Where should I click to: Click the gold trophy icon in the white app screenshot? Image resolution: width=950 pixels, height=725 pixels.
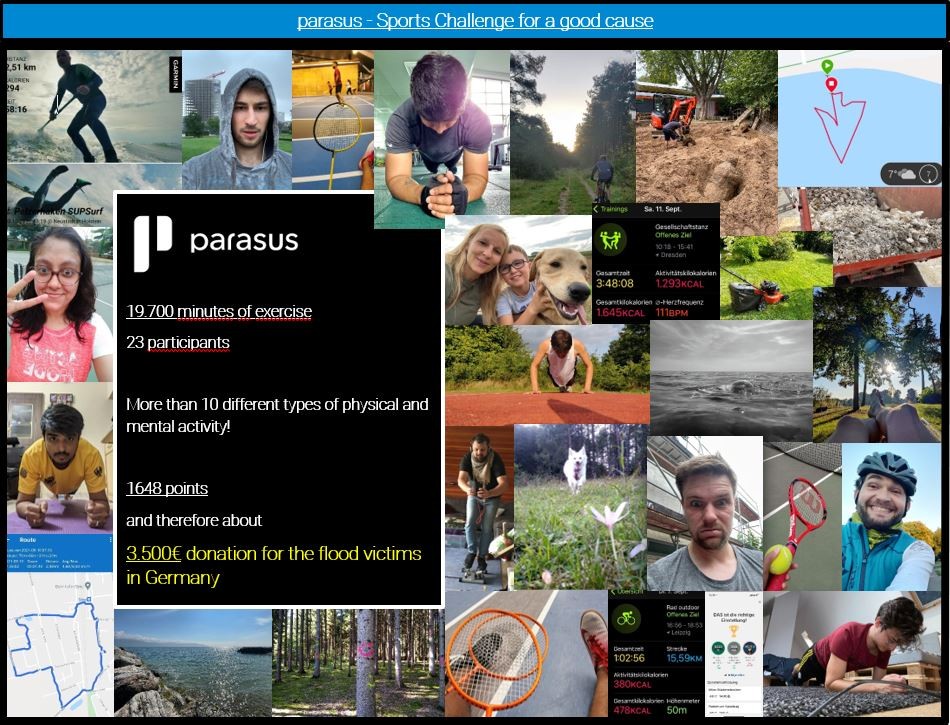point(733,631)
